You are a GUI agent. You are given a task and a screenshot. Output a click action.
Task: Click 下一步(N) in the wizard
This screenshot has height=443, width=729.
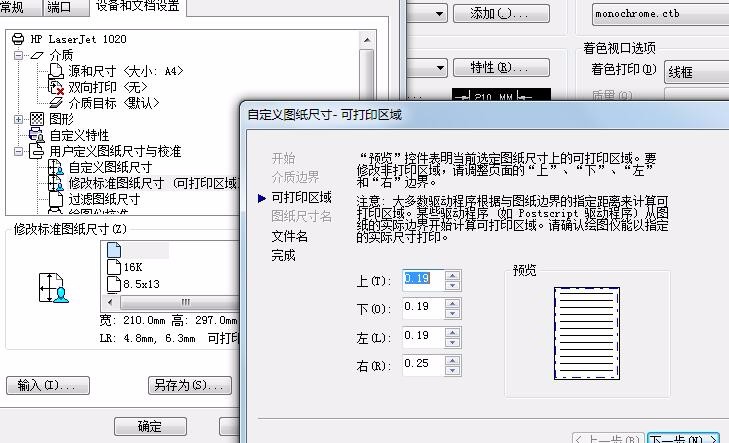pos(683,438)
